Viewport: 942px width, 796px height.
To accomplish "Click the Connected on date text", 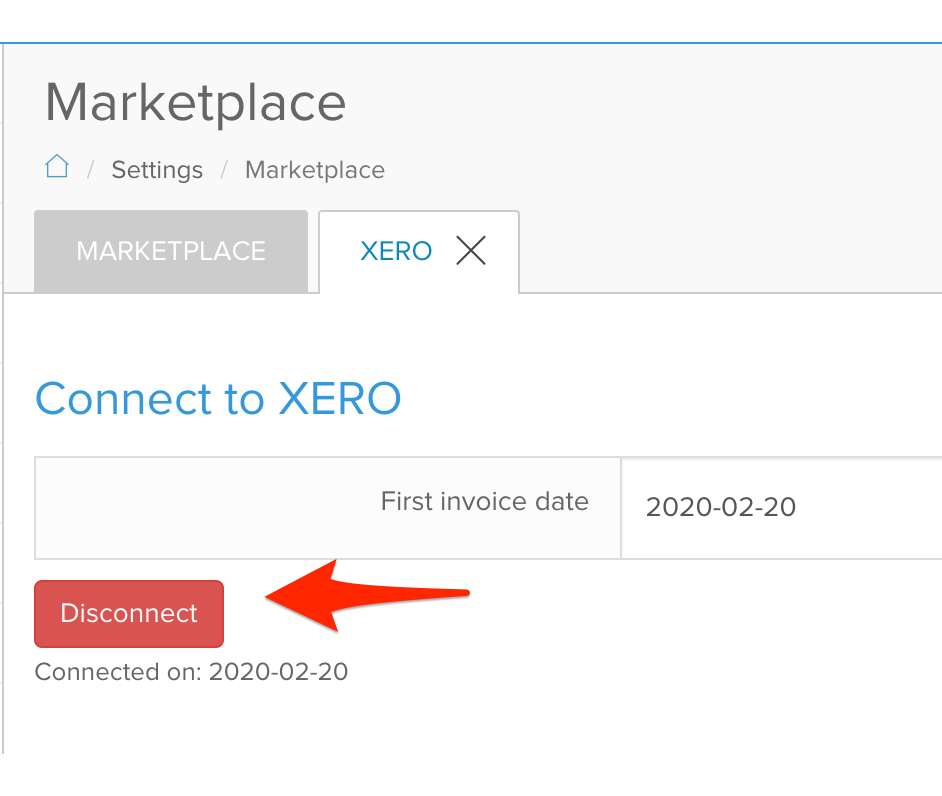I will pos(191,671).
